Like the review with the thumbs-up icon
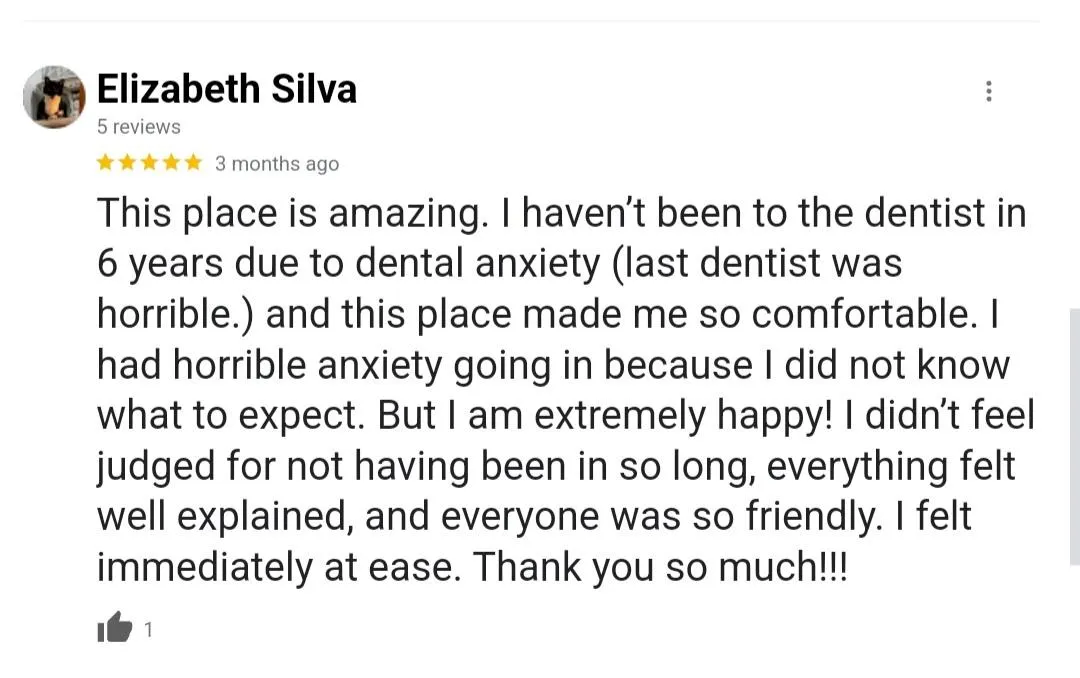Screen dimensions: 1080x678 click(x=114, y=628)
